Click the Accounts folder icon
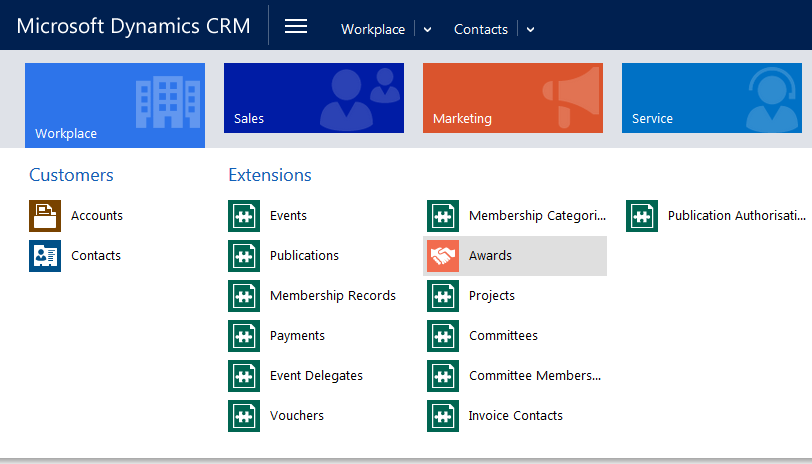This screenshot has width=812, height=464. [45, 216]
